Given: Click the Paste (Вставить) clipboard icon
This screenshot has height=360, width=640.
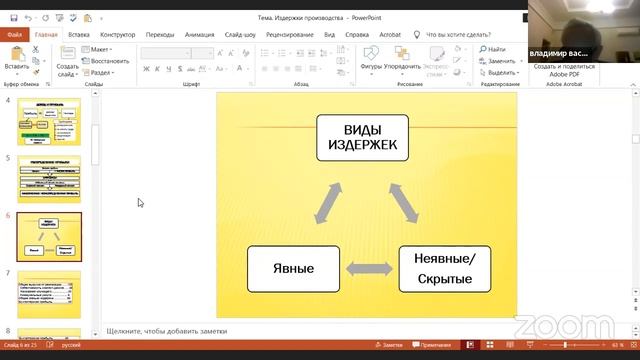Looking at the screenshot, I should pos(17,54).
